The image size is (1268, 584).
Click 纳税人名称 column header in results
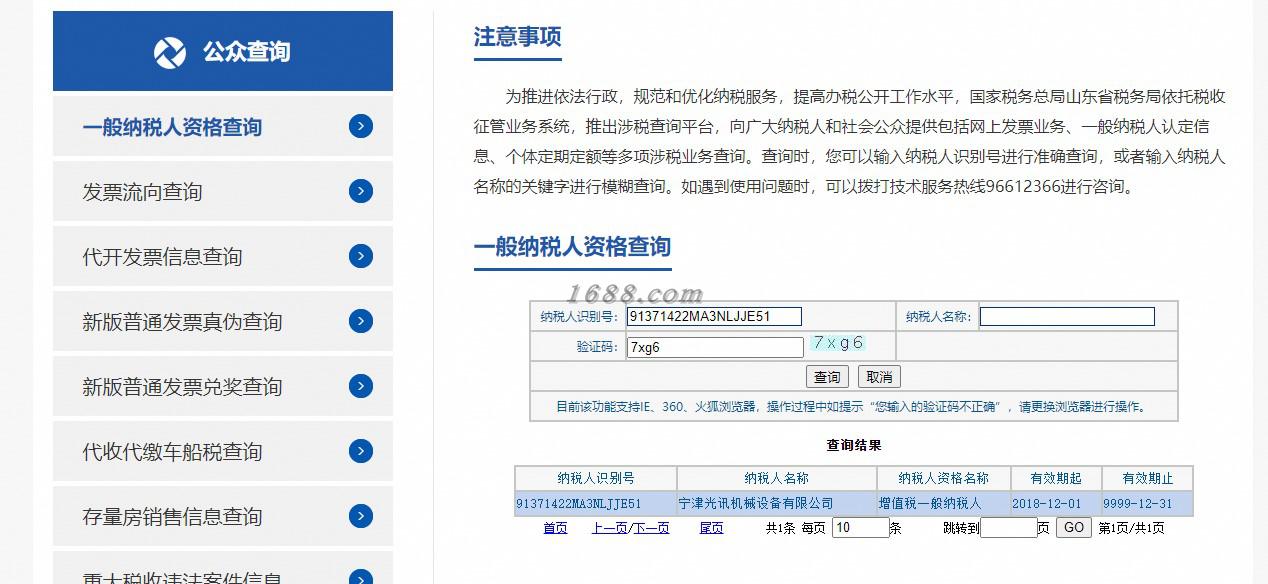click(x=777, y=478)
